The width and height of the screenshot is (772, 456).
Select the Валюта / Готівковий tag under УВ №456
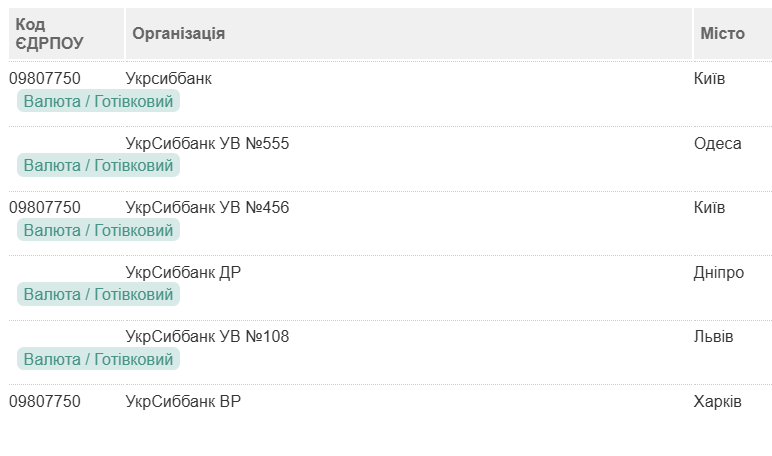click(98, 230)
